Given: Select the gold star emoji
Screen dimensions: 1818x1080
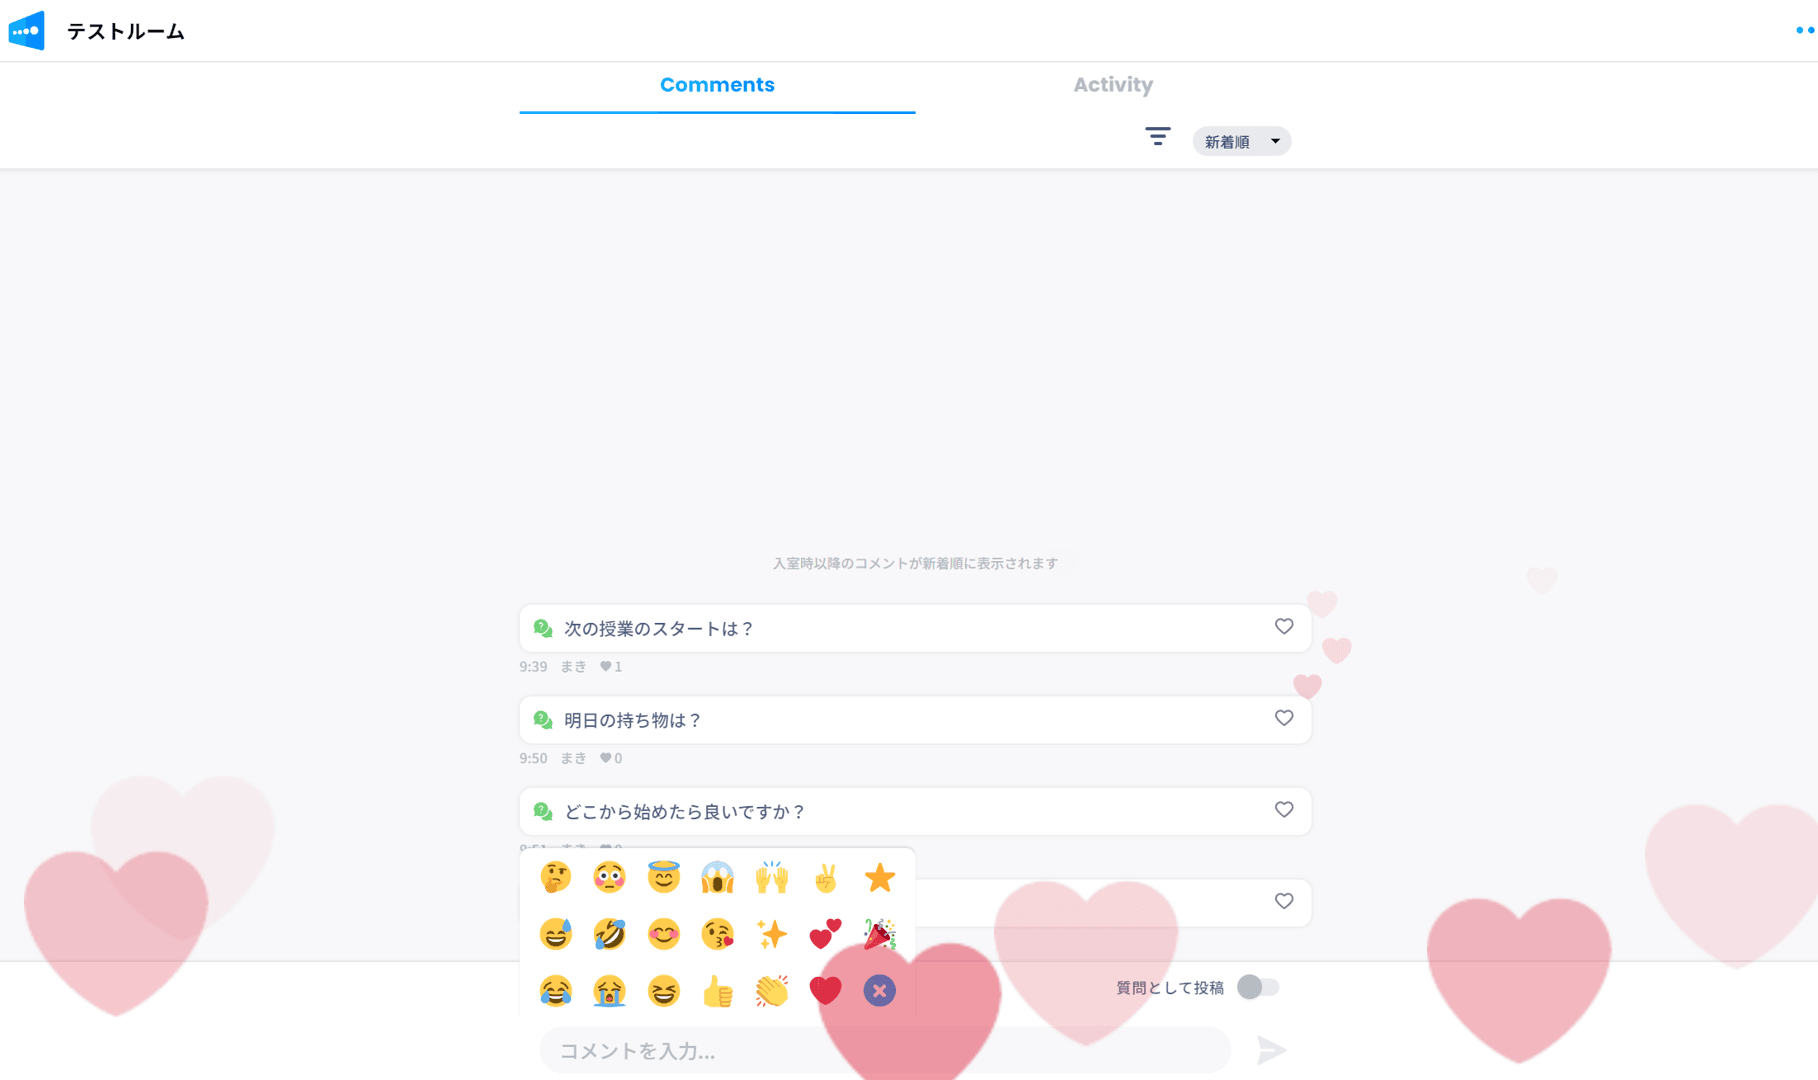Looking at the screenshot, I should (x=879, y=878).
